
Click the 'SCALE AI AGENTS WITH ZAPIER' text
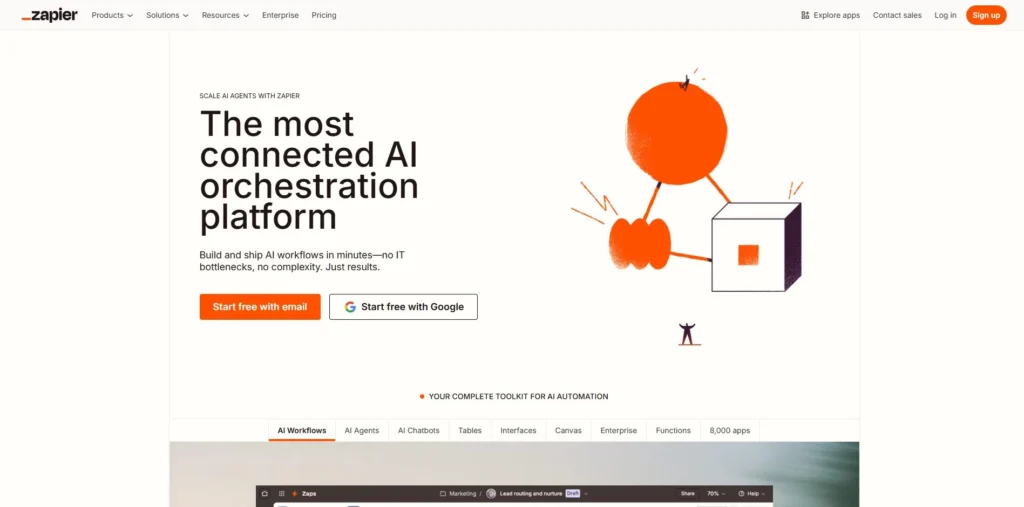click(249, 96)
